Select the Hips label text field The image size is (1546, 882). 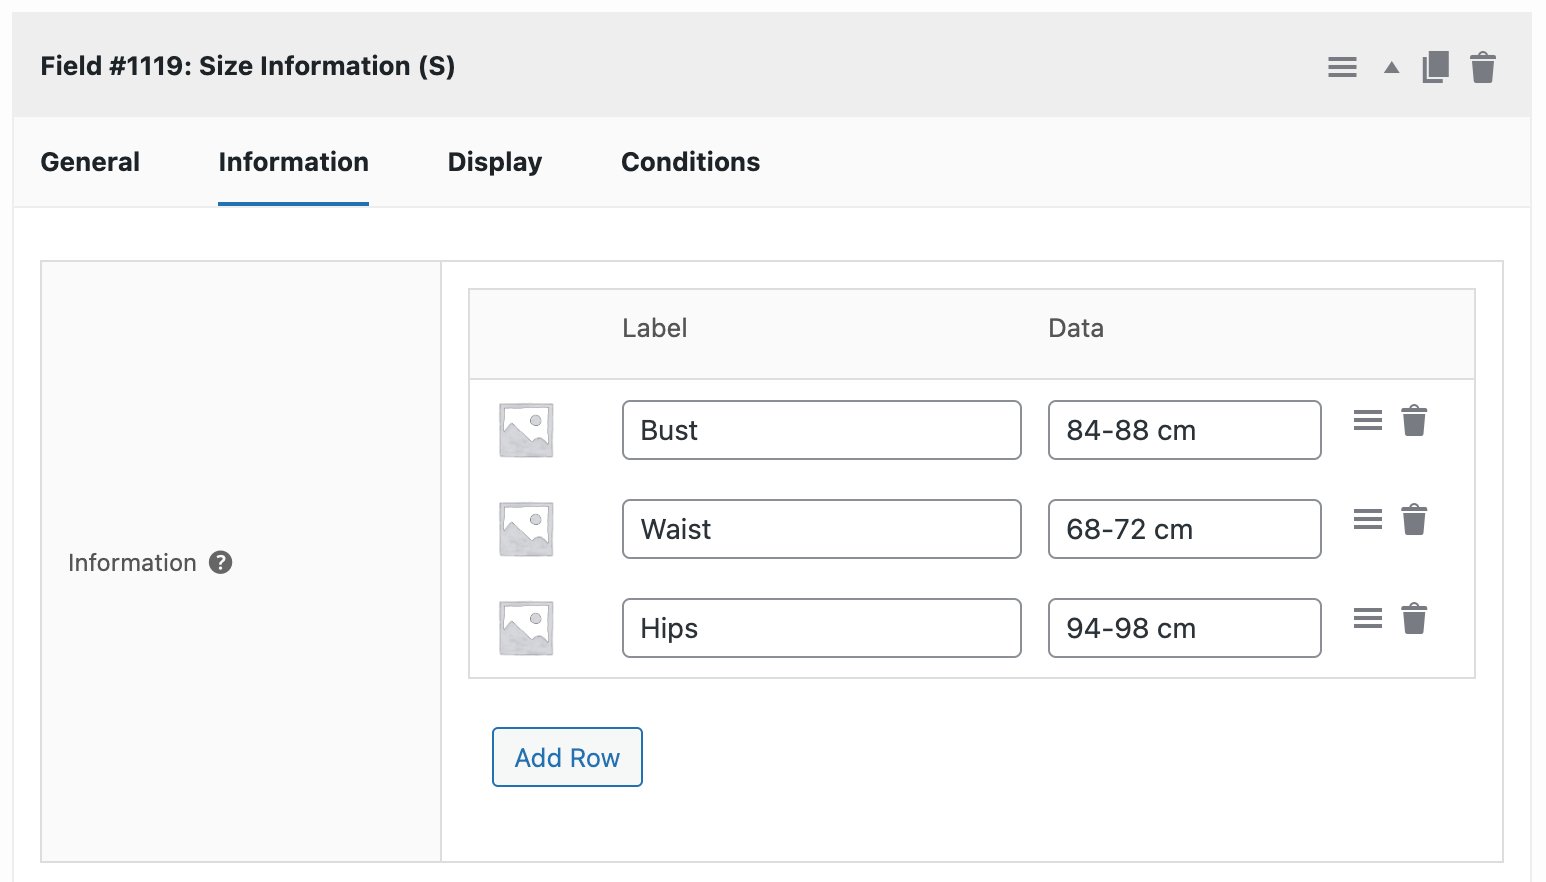820,627
